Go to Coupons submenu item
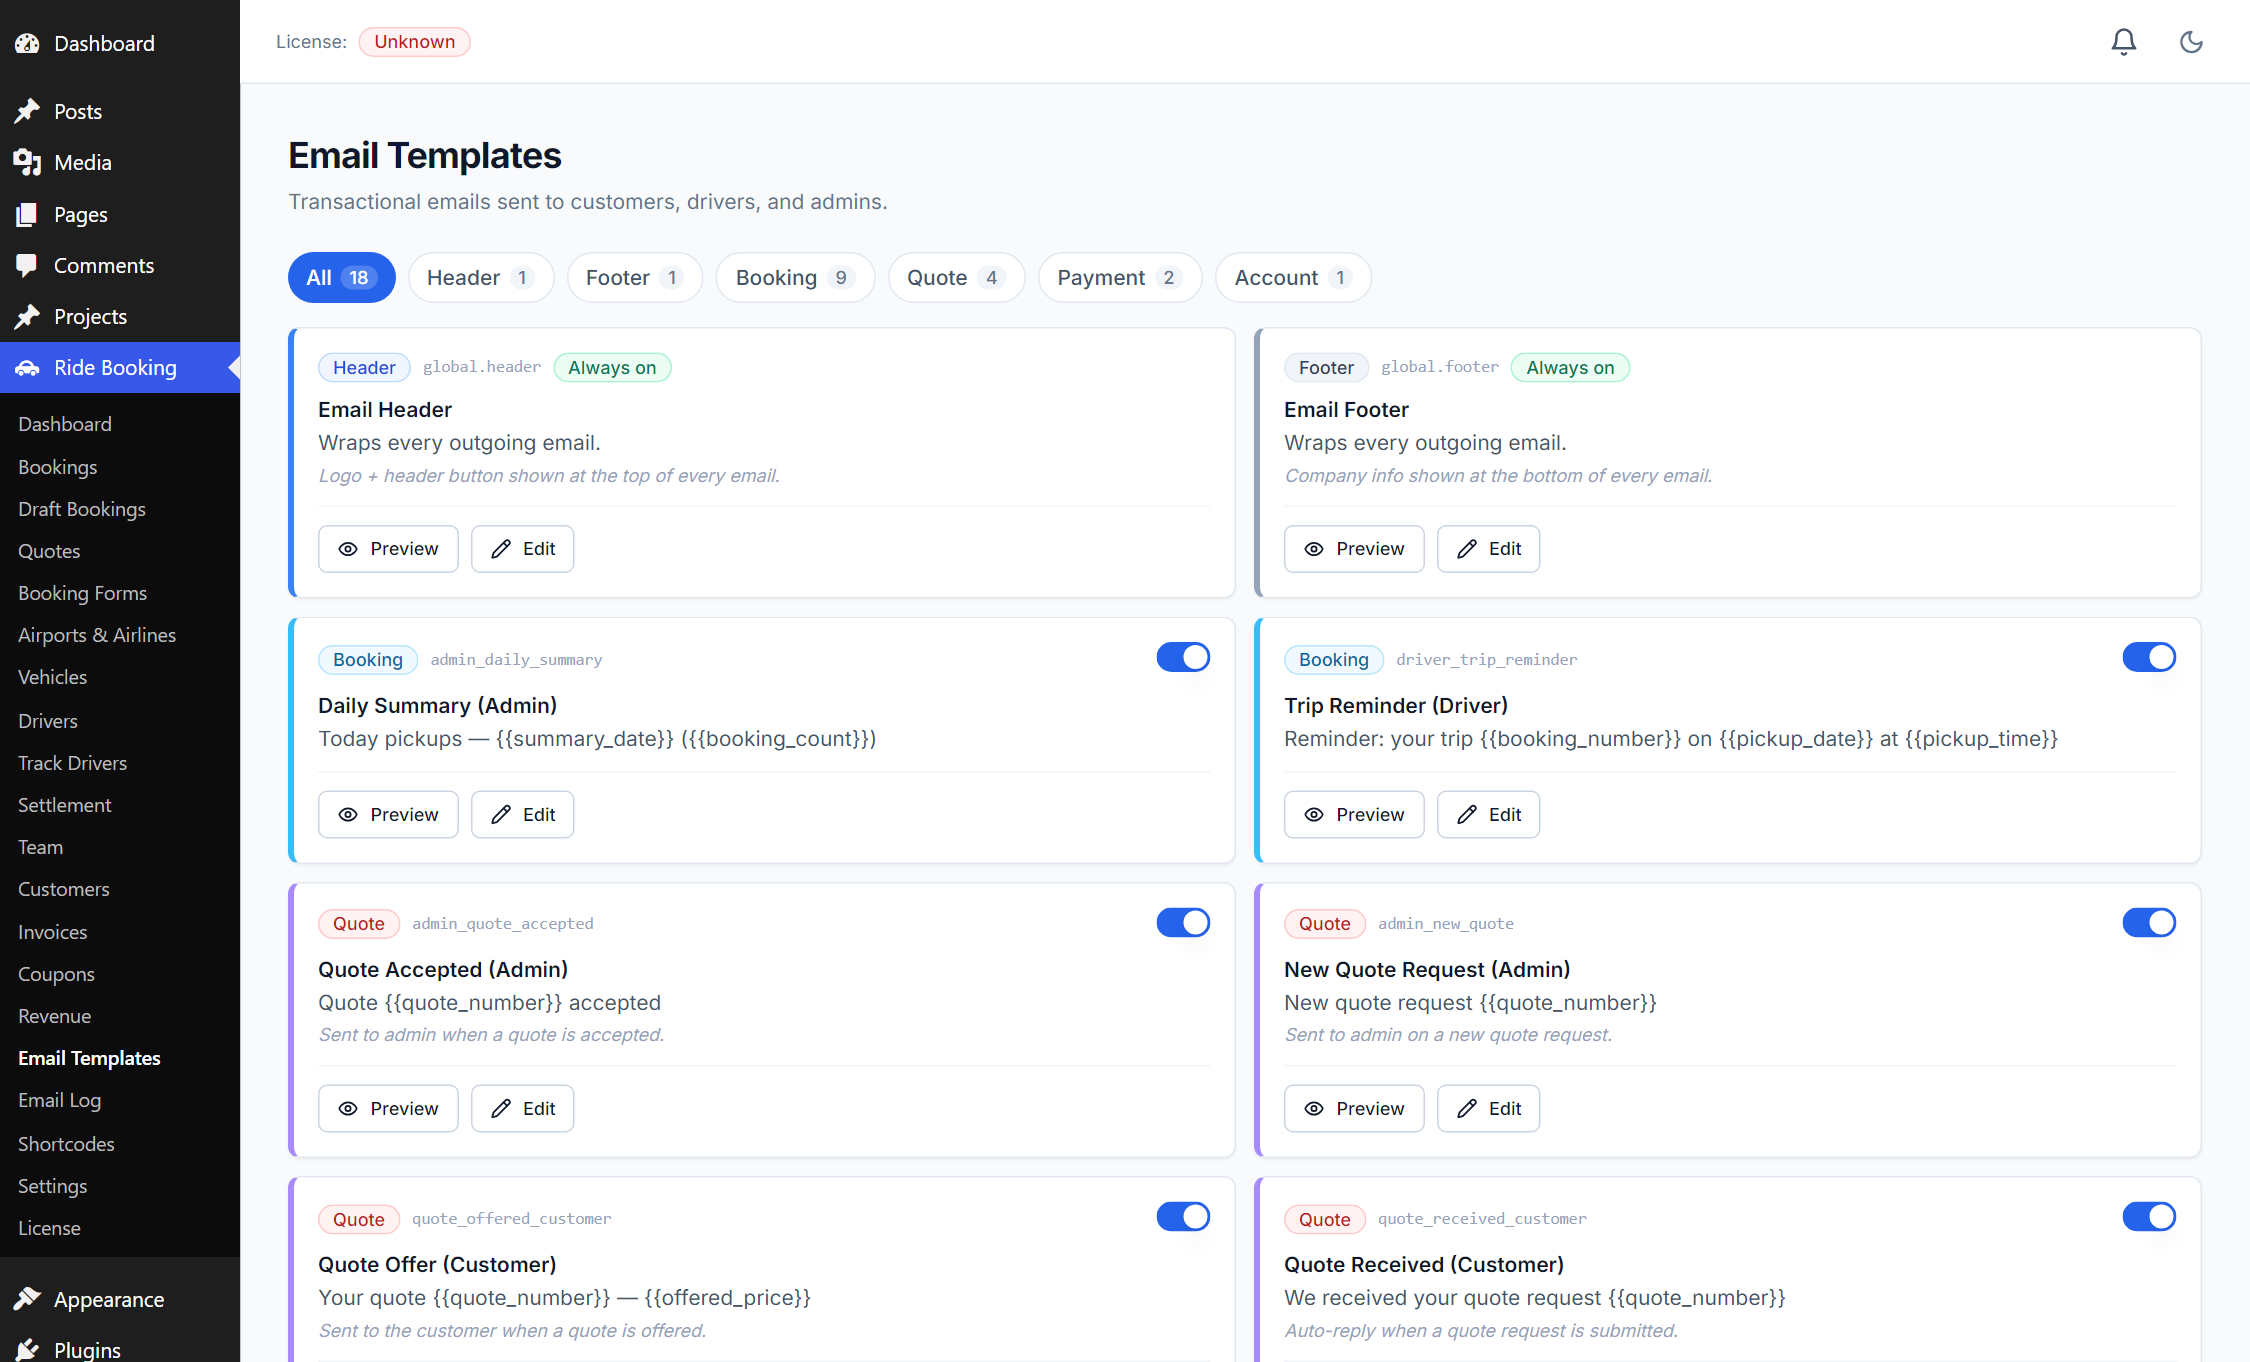The height and width of the screenshot is (1362, 2250). [x=56, y=974]
